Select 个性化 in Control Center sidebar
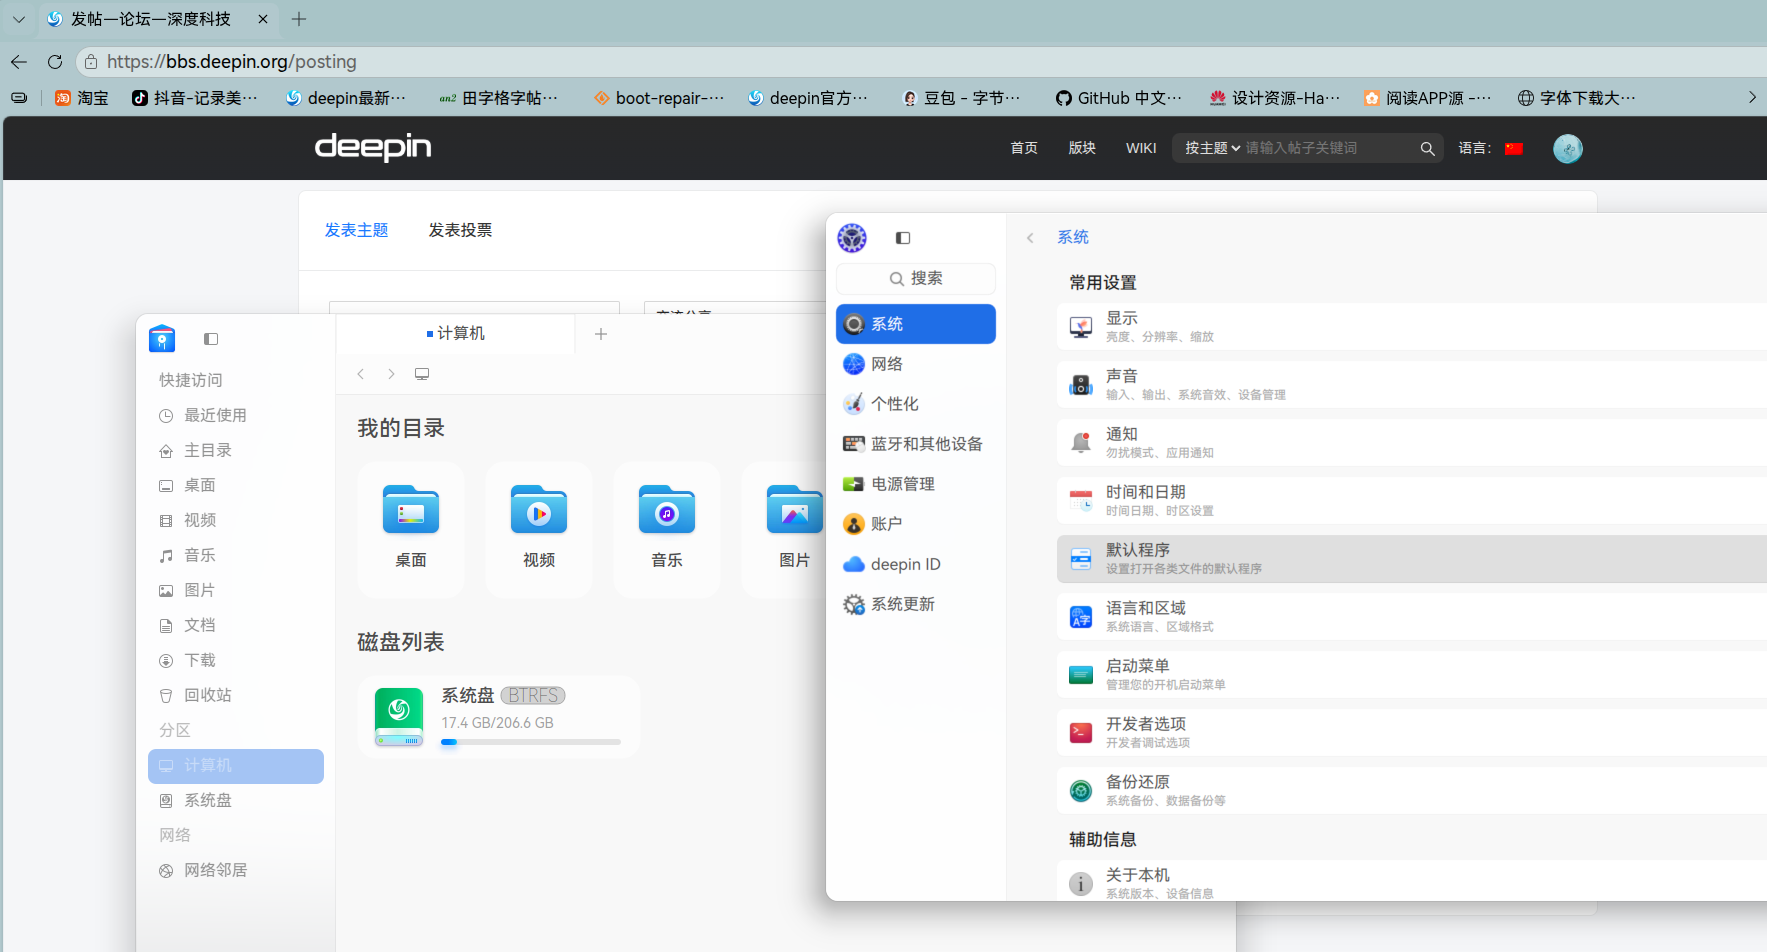Image resolution: width=1767 pixels, height=952 pixels. 916,404
